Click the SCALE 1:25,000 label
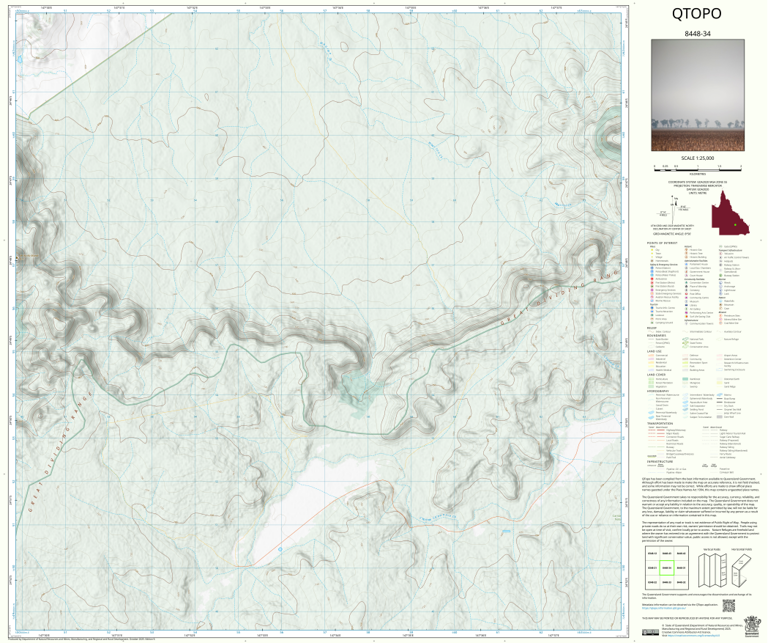 [697, 158]
